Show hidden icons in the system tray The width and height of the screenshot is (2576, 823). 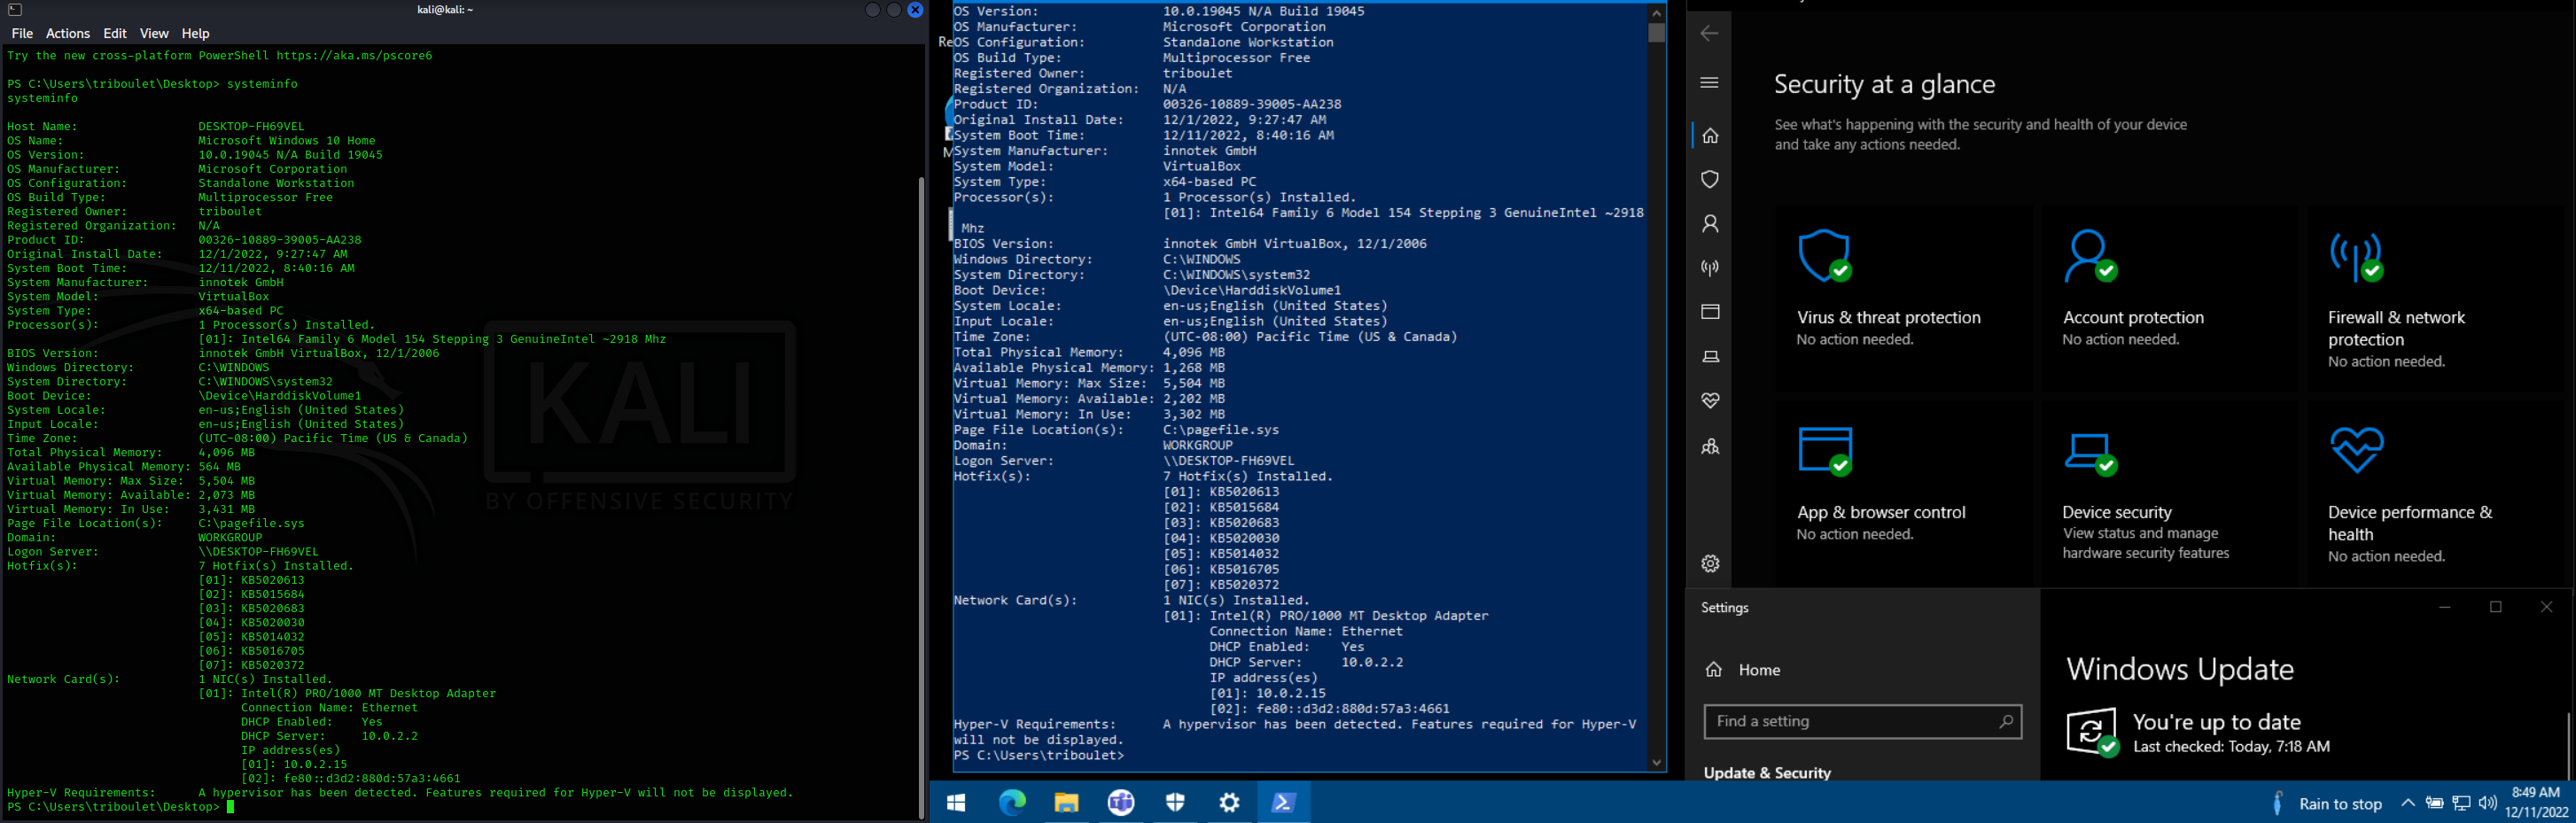point(2408,803)
